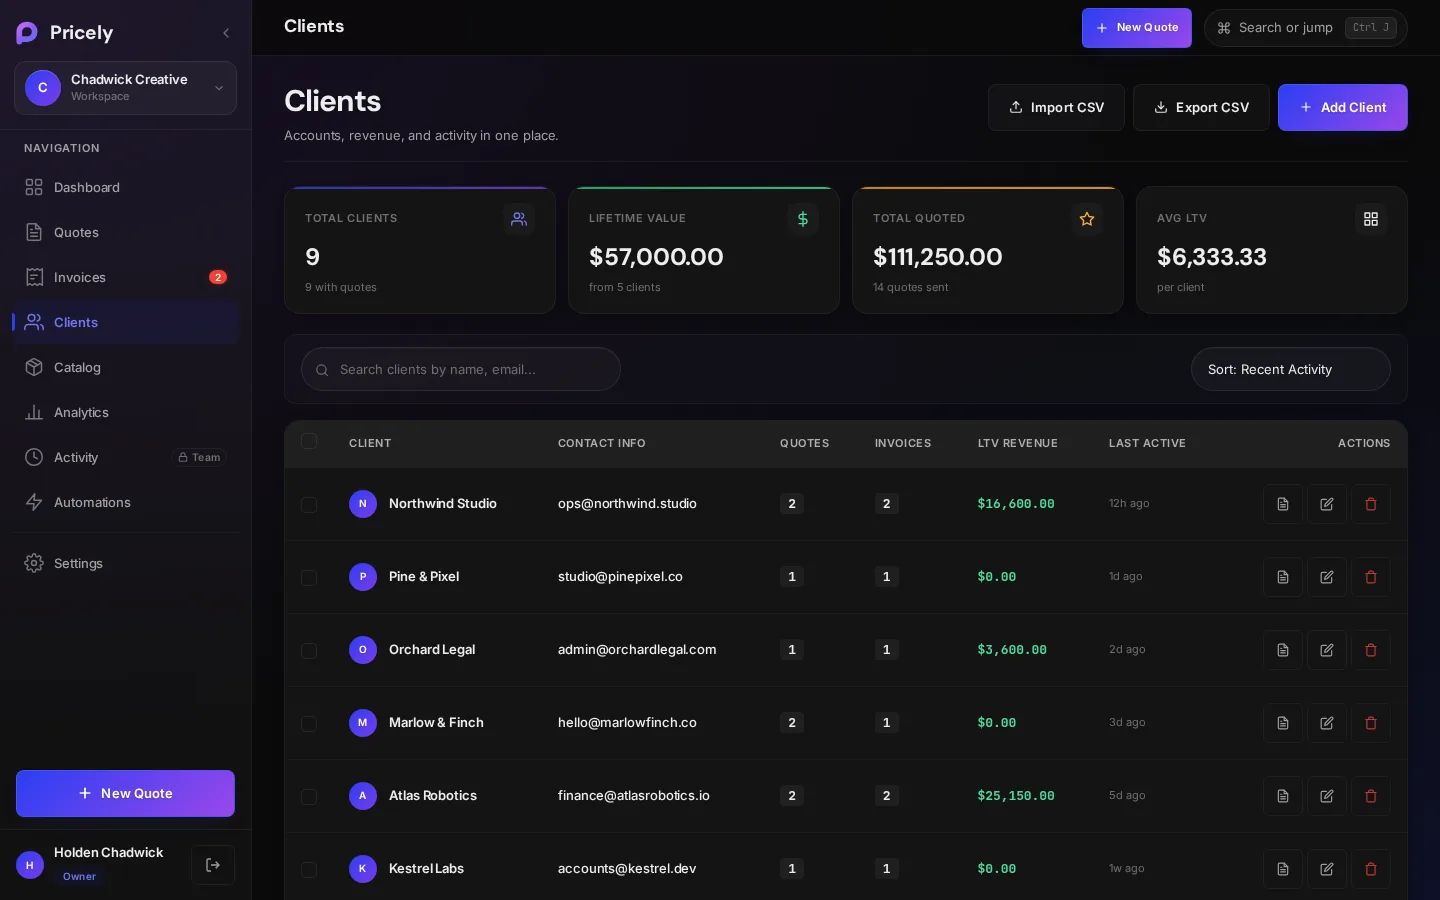Viewport: 1440px width, 900px height.
Task: Click the top bar New Quote button
Action: pos(1136,28)
